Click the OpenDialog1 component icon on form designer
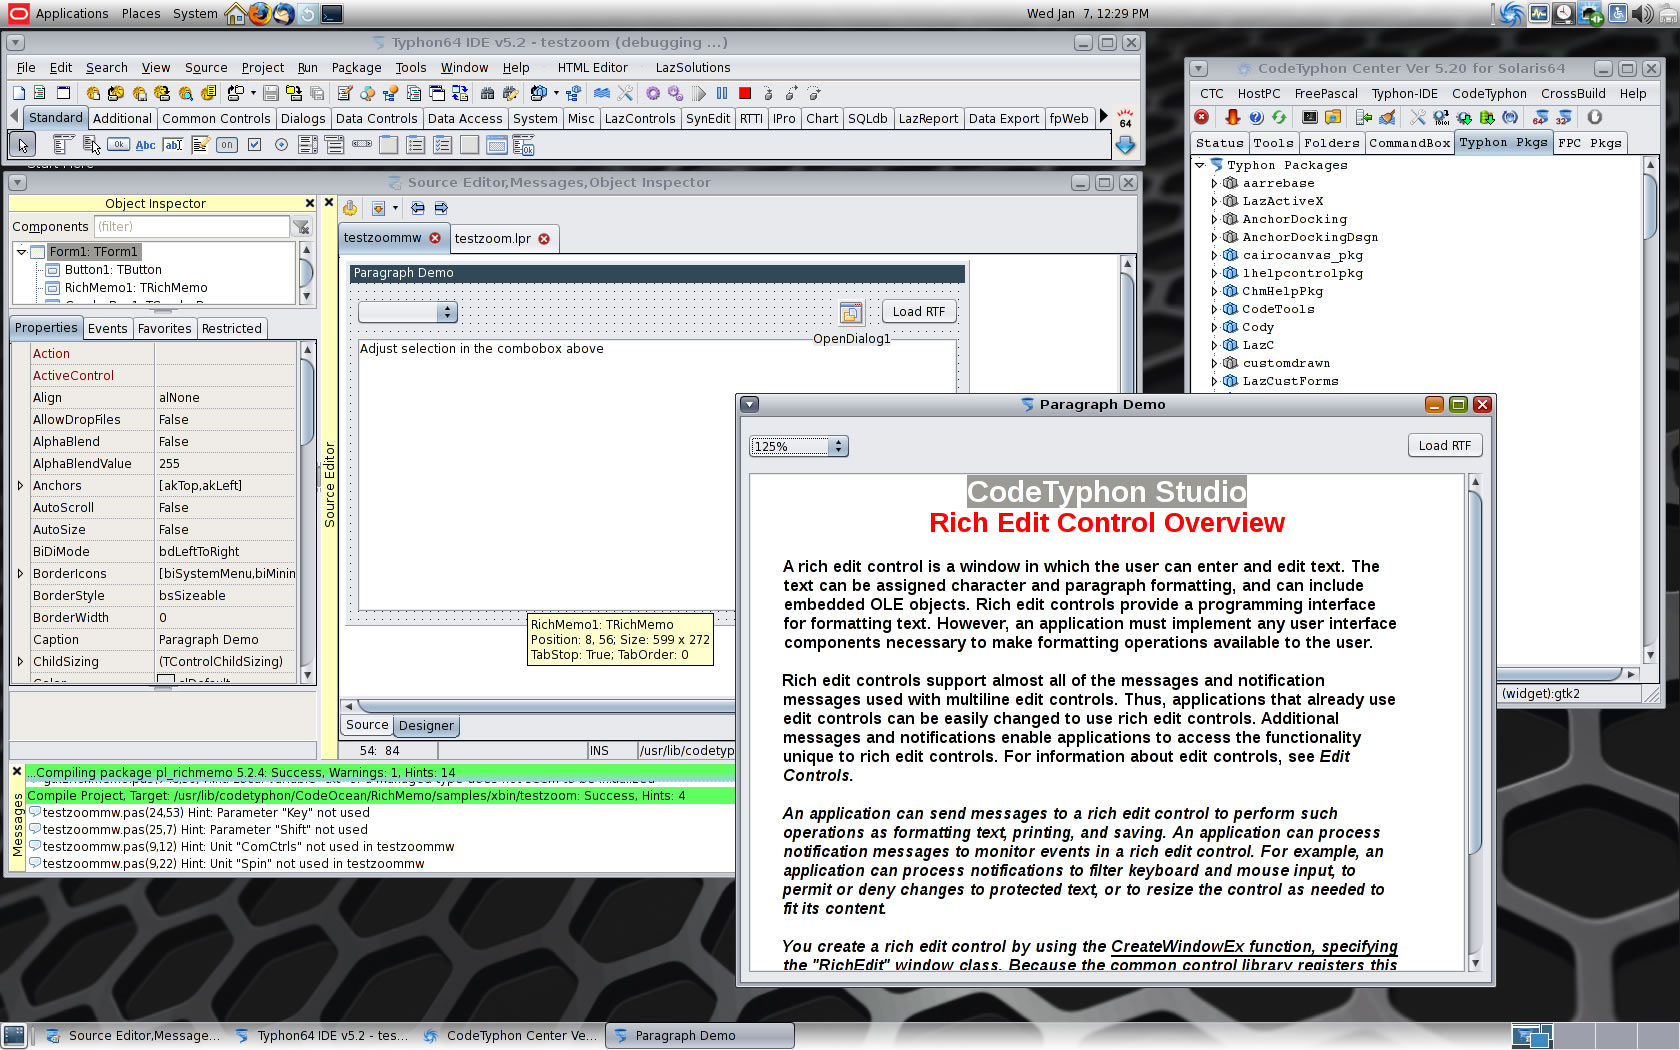The width and height of the screenshot is (1680, 1050). pos(851,313)
